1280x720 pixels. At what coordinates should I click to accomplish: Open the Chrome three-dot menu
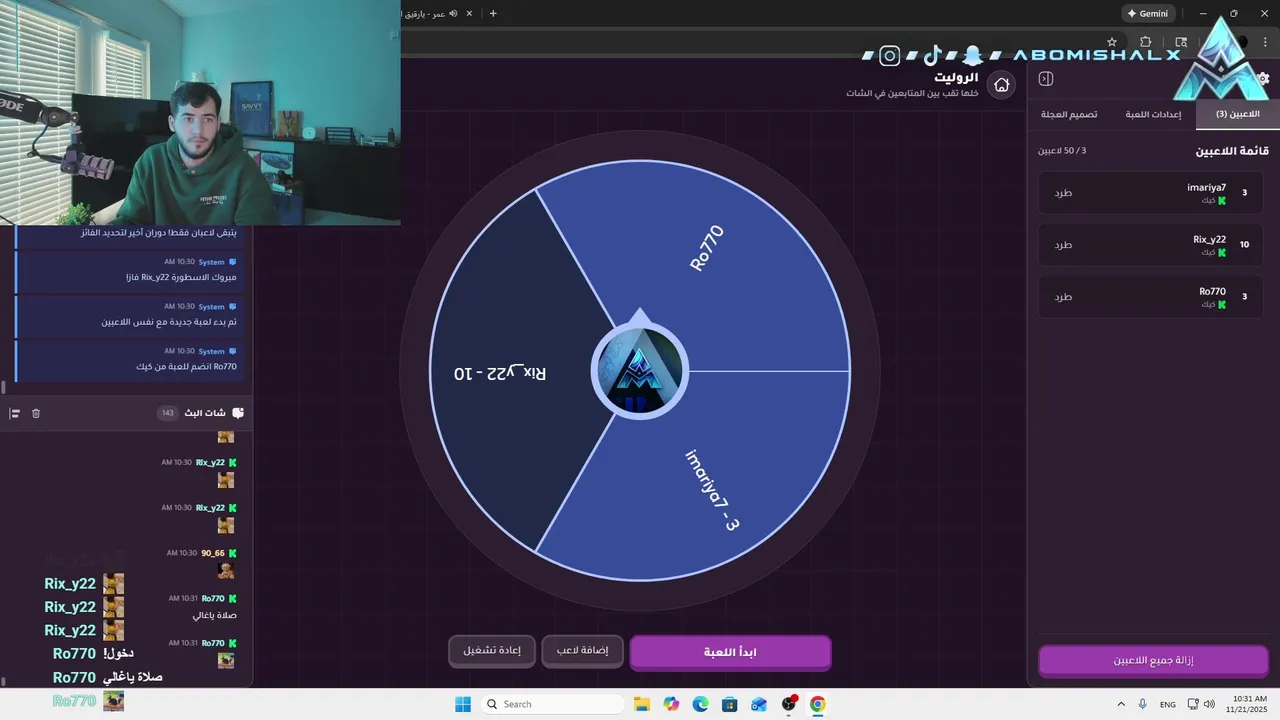coord(1265,42)
